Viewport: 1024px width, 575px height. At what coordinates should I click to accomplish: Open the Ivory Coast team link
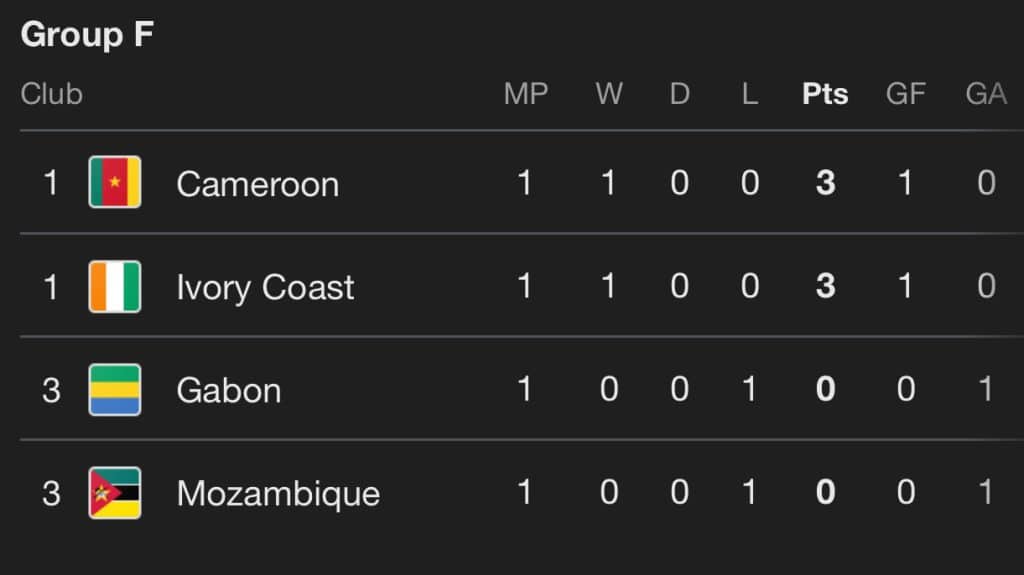(x=265, y=288)
